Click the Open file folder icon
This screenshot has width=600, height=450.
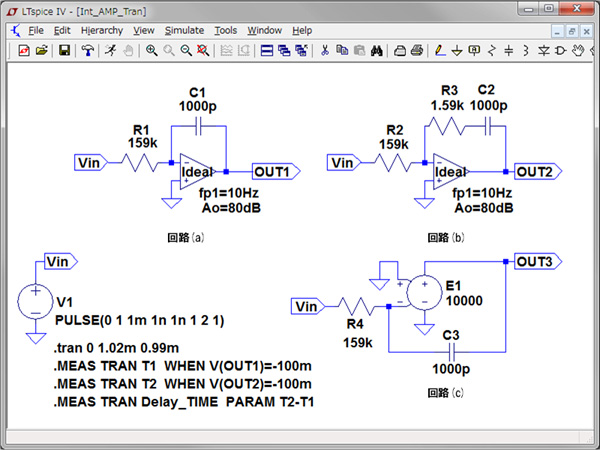(42, 50)
